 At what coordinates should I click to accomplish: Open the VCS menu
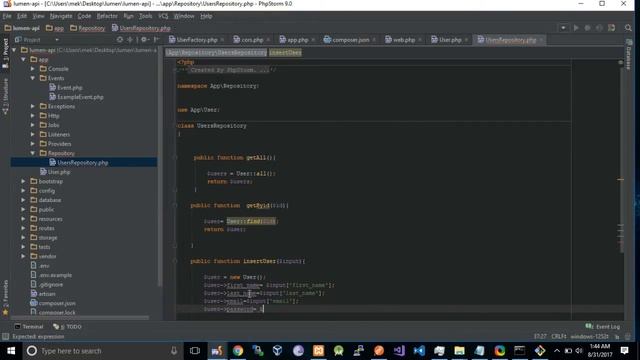163,16
